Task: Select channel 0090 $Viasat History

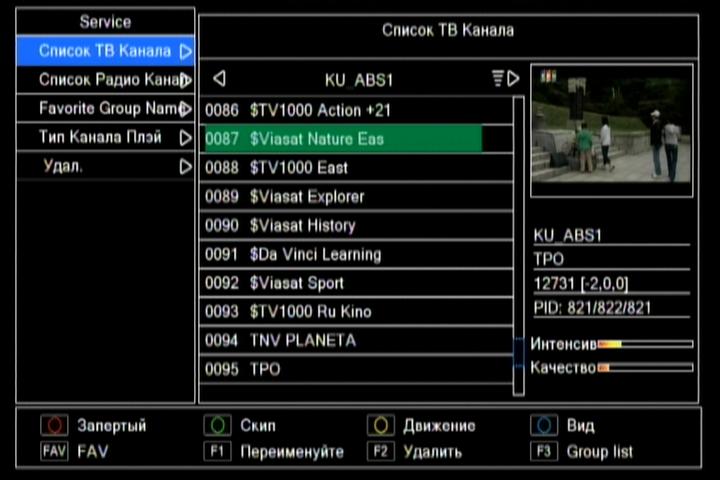Action: (356, 226)
